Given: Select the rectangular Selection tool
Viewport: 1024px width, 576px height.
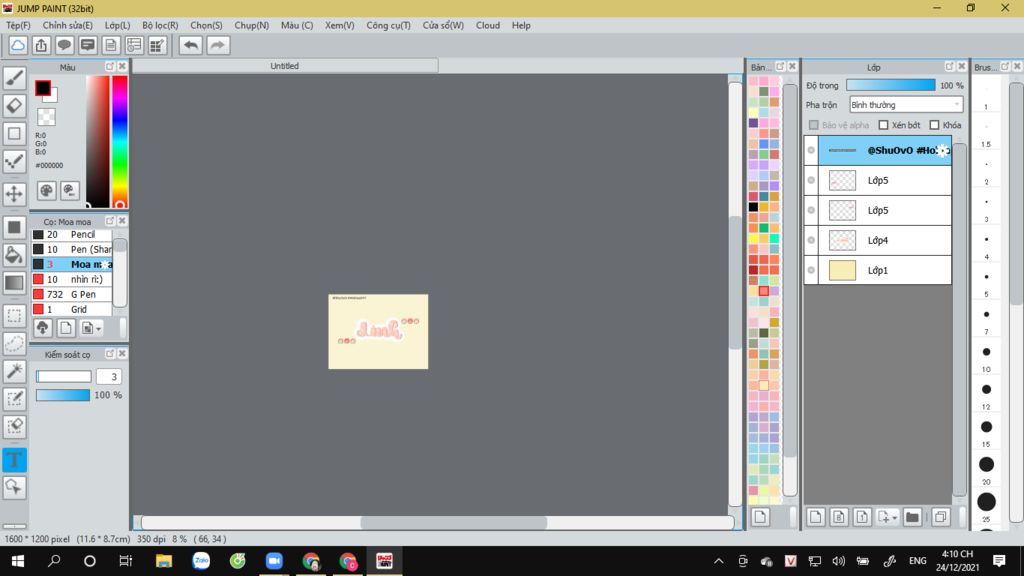Looking at the screenshot, I should coord(14,315).
